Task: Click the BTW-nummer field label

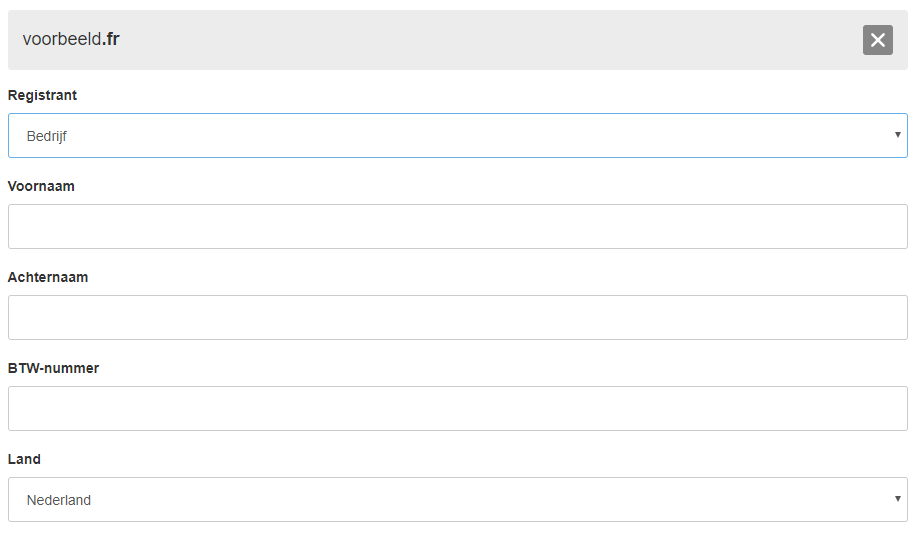Action: tap(54, 369)
